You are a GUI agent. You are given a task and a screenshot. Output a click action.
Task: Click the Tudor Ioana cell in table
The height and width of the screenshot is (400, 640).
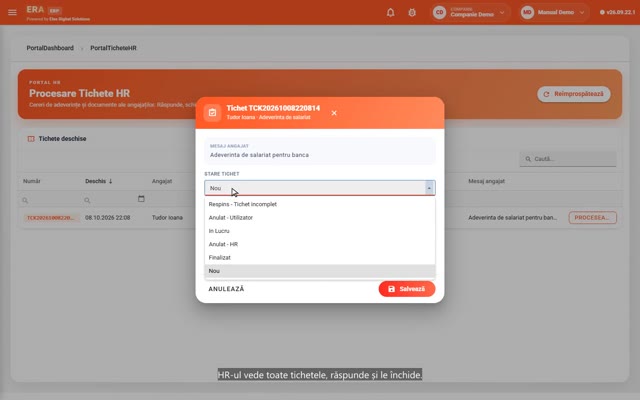167,218
